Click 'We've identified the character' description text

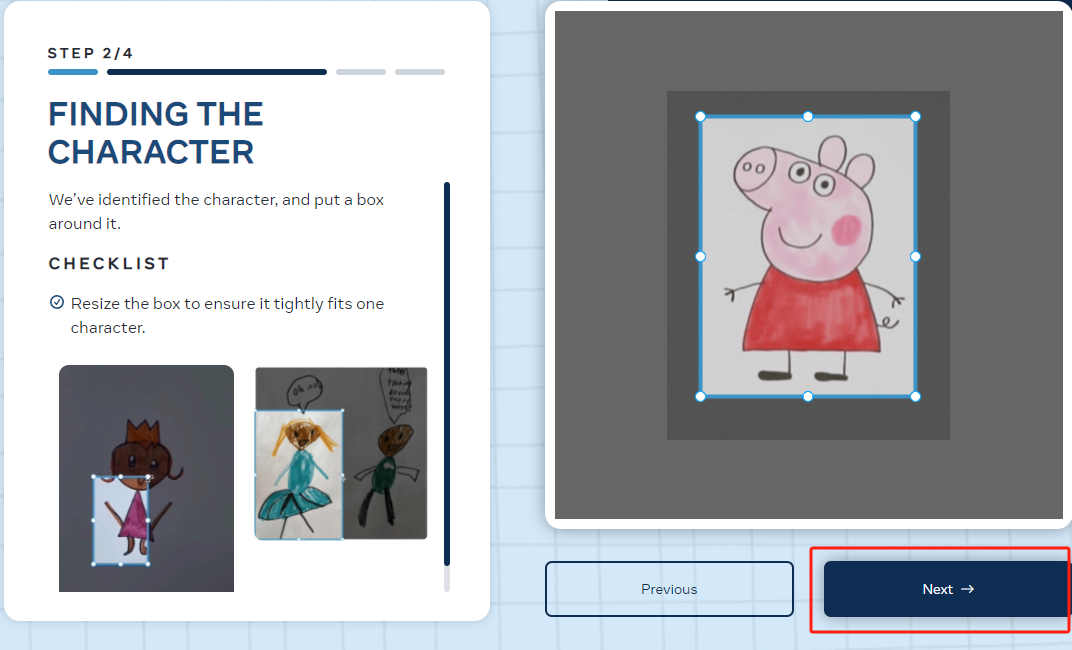216,211
